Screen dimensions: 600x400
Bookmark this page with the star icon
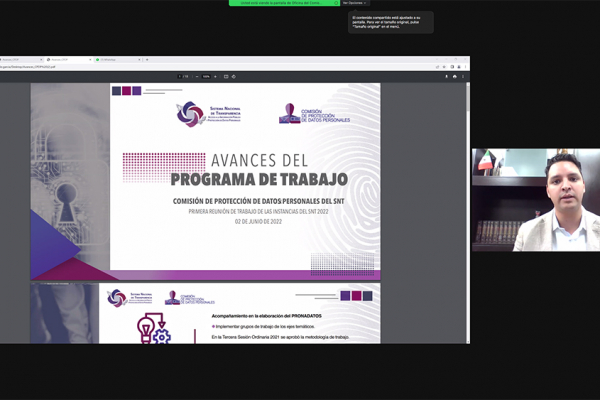(x=444, y=67)
